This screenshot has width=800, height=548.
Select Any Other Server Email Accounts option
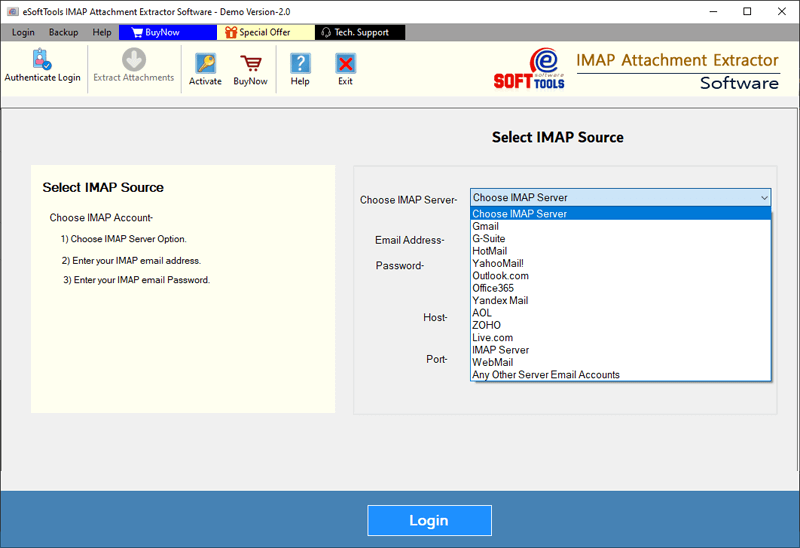coord(620,375)
